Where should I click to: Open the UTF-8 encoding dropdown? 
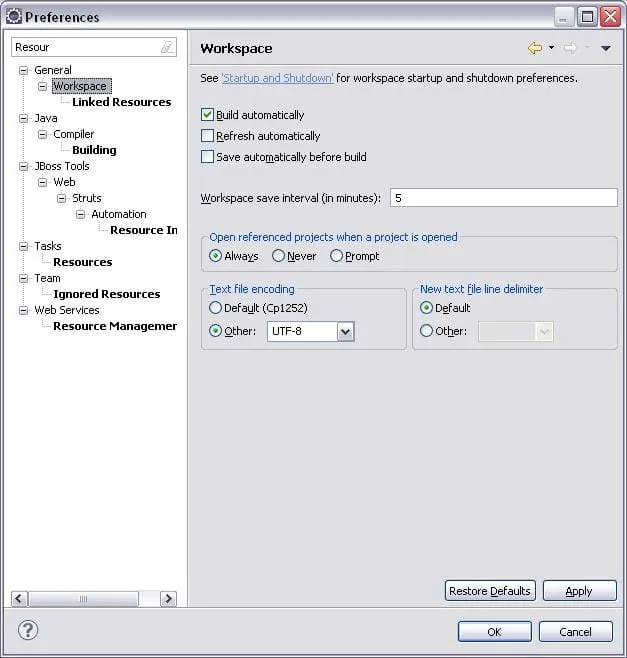(346, 332)
